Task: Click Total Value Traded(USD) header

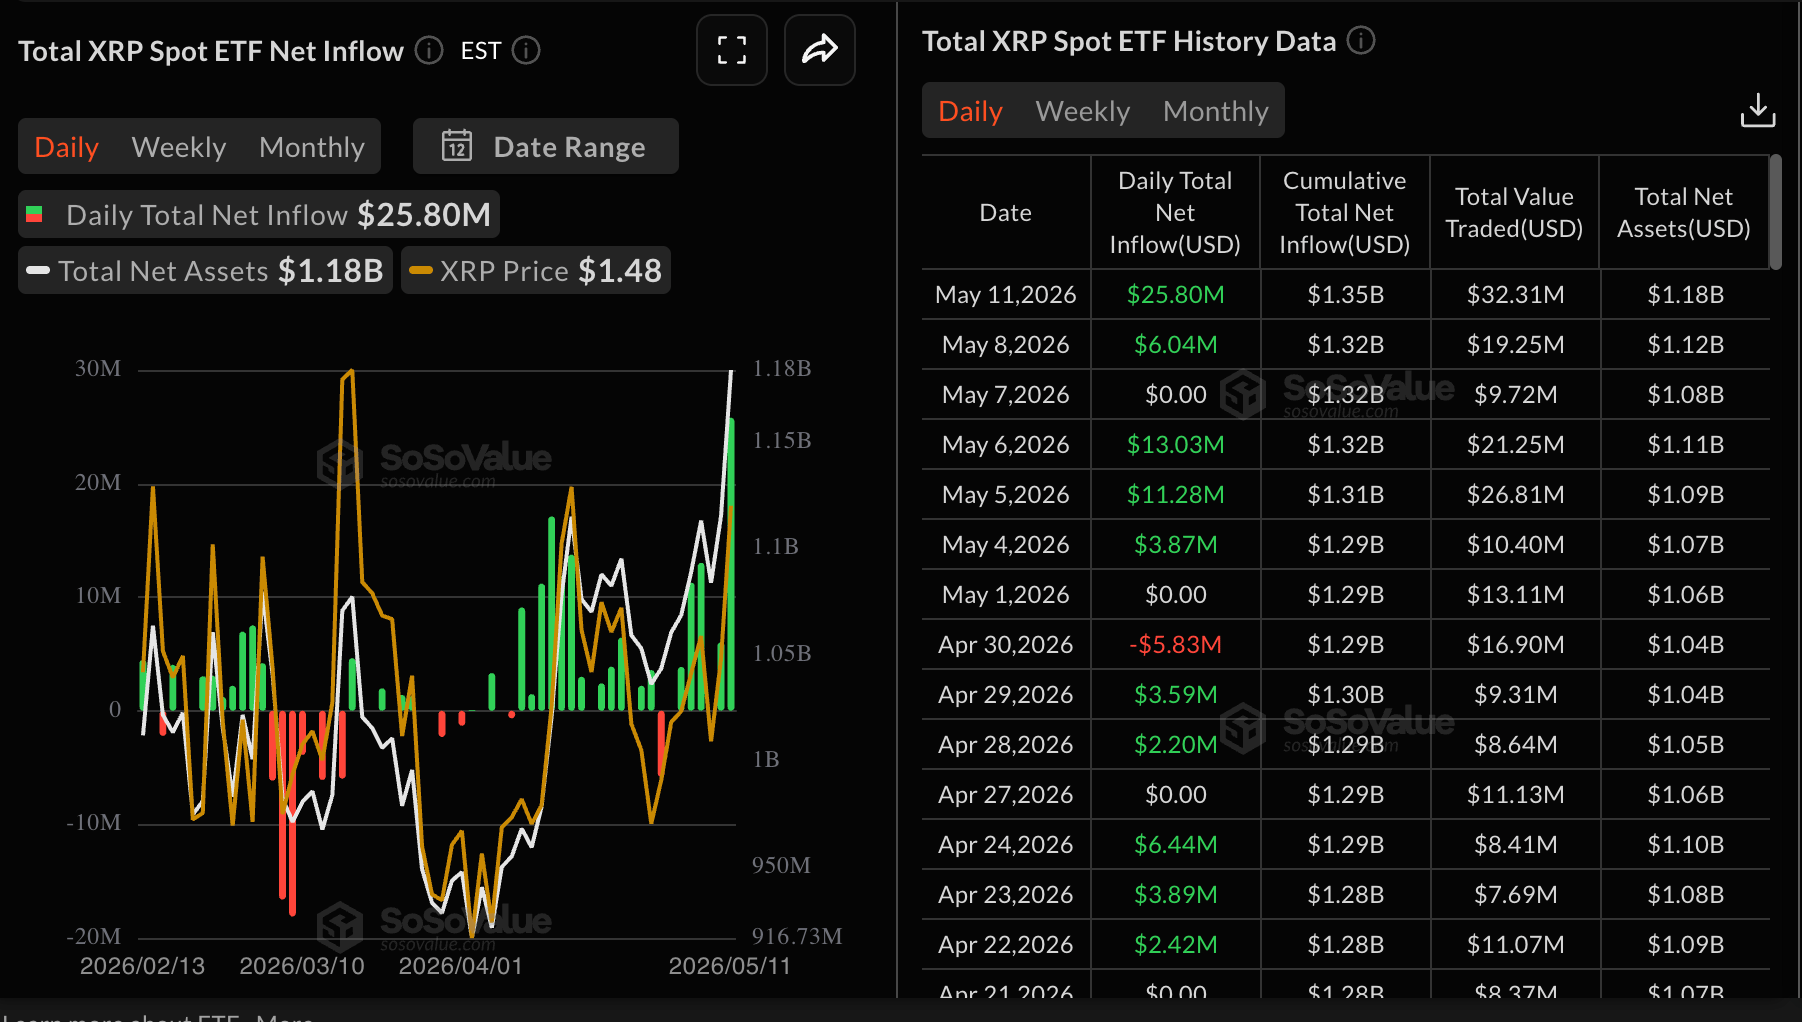Action: pyautogui.click(x=1514, y=212)
